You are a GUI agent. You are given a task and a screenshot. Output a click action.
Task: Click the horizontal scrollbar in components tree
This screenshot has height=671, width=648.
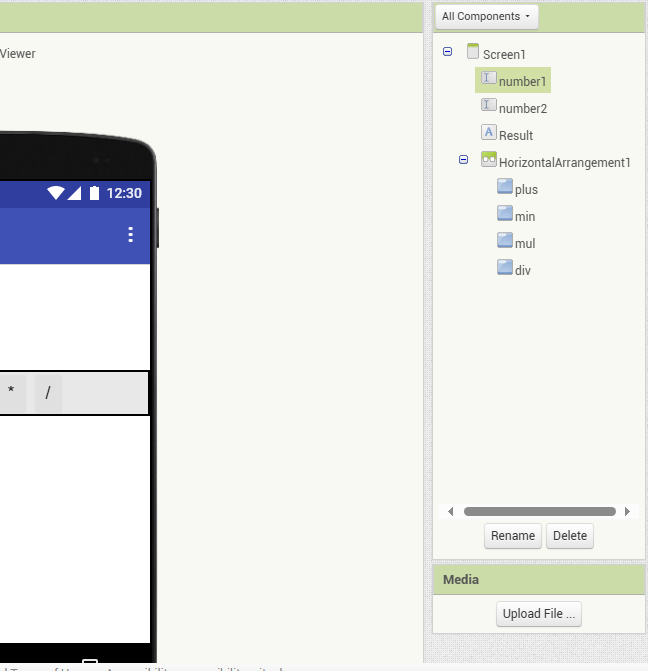539,511
